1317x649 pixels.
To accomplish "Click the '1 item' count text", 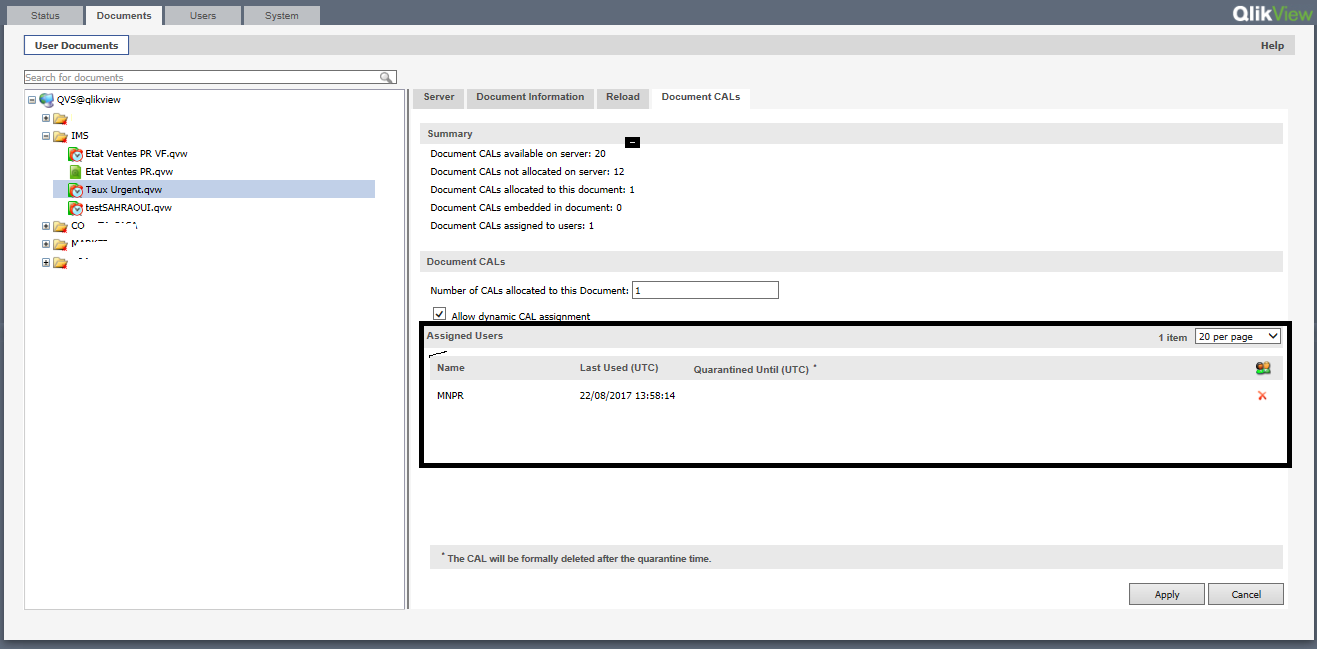I will [x=1173, y=338].
